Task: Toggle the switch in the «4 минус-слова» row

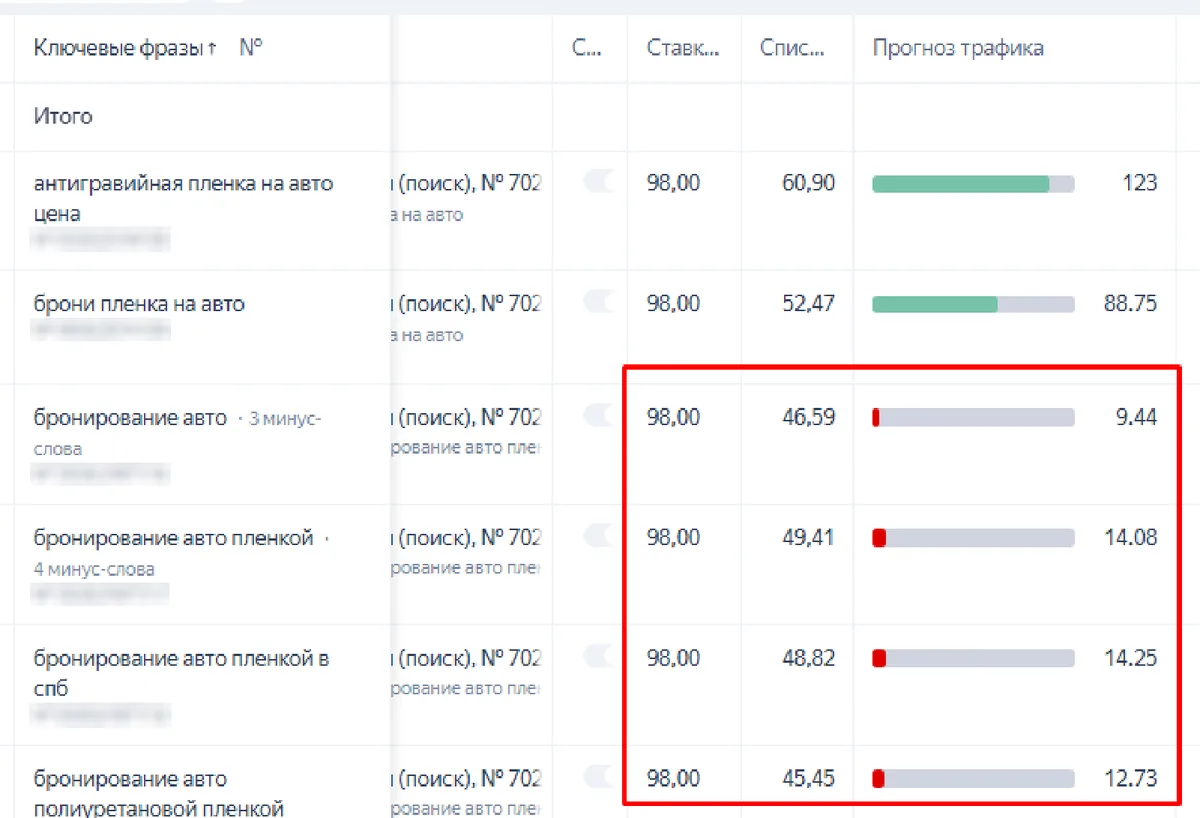Action: 598,536
